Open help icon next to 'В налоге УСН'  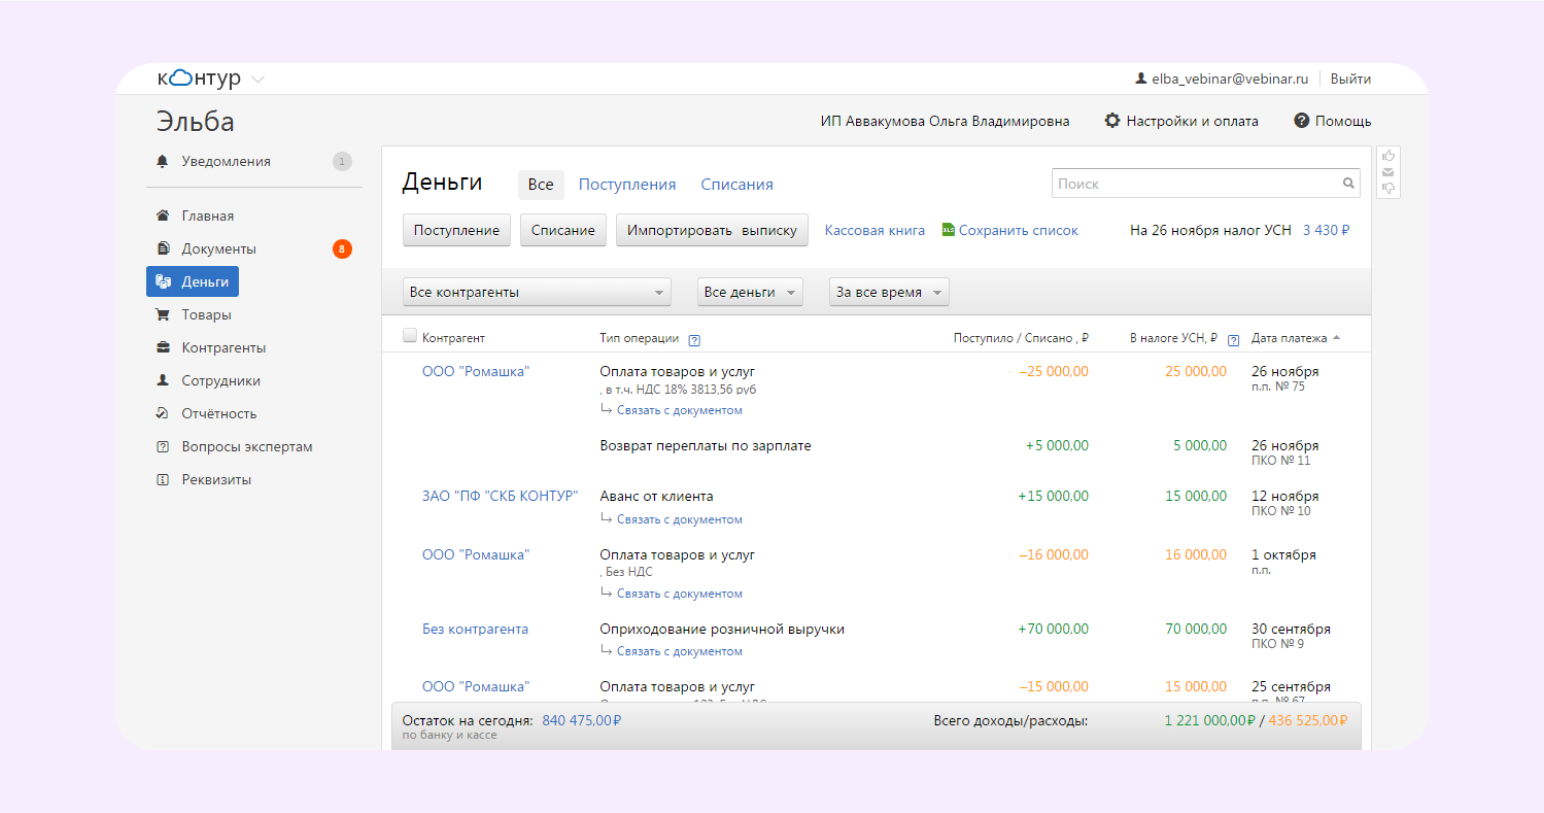(1233, 340)
